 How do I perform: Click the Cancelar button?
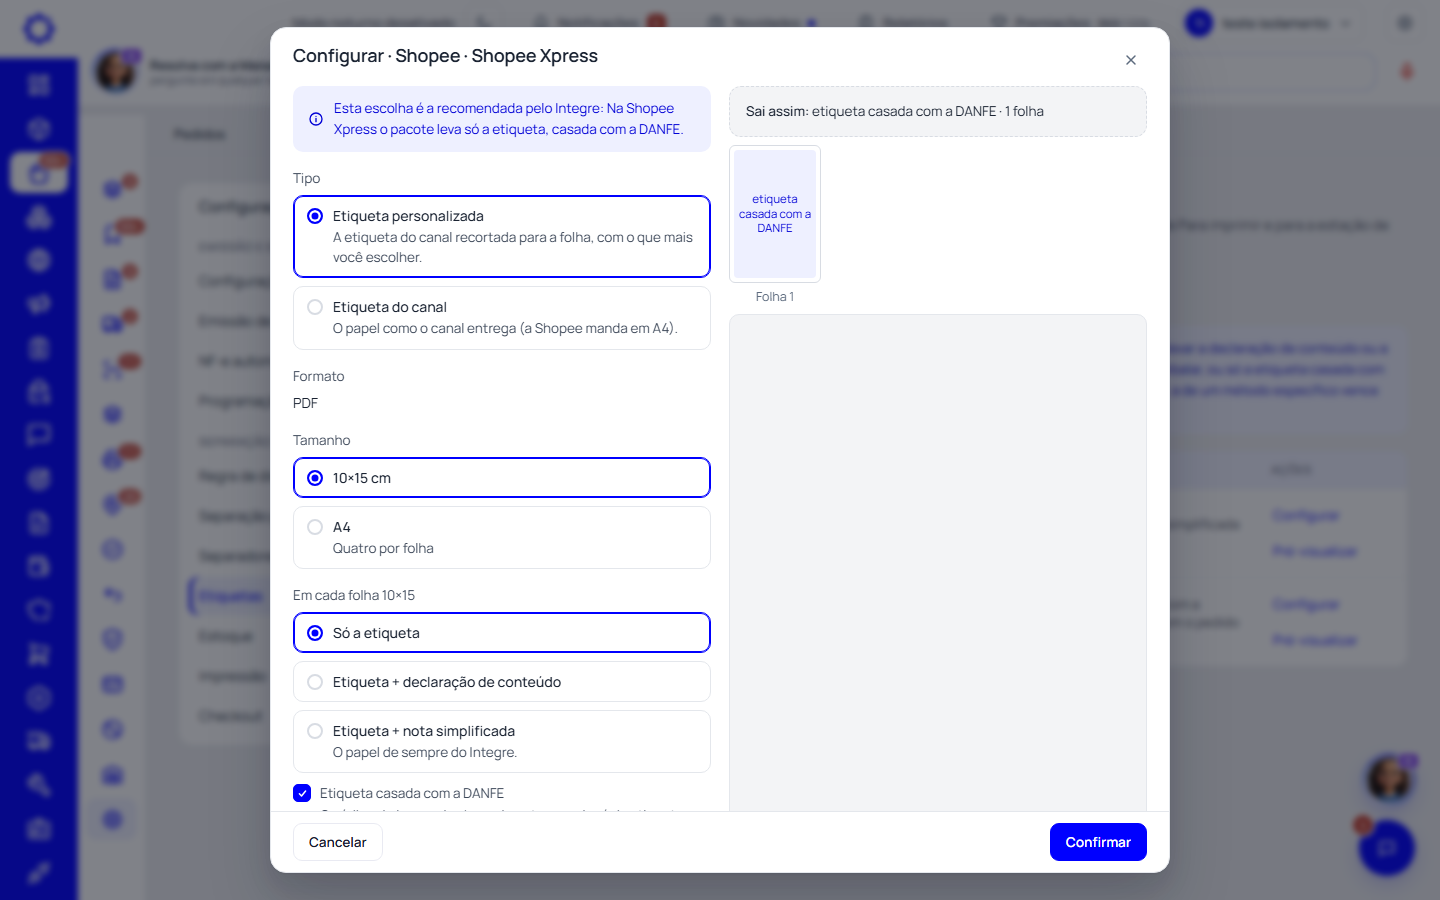click(338, 842)
